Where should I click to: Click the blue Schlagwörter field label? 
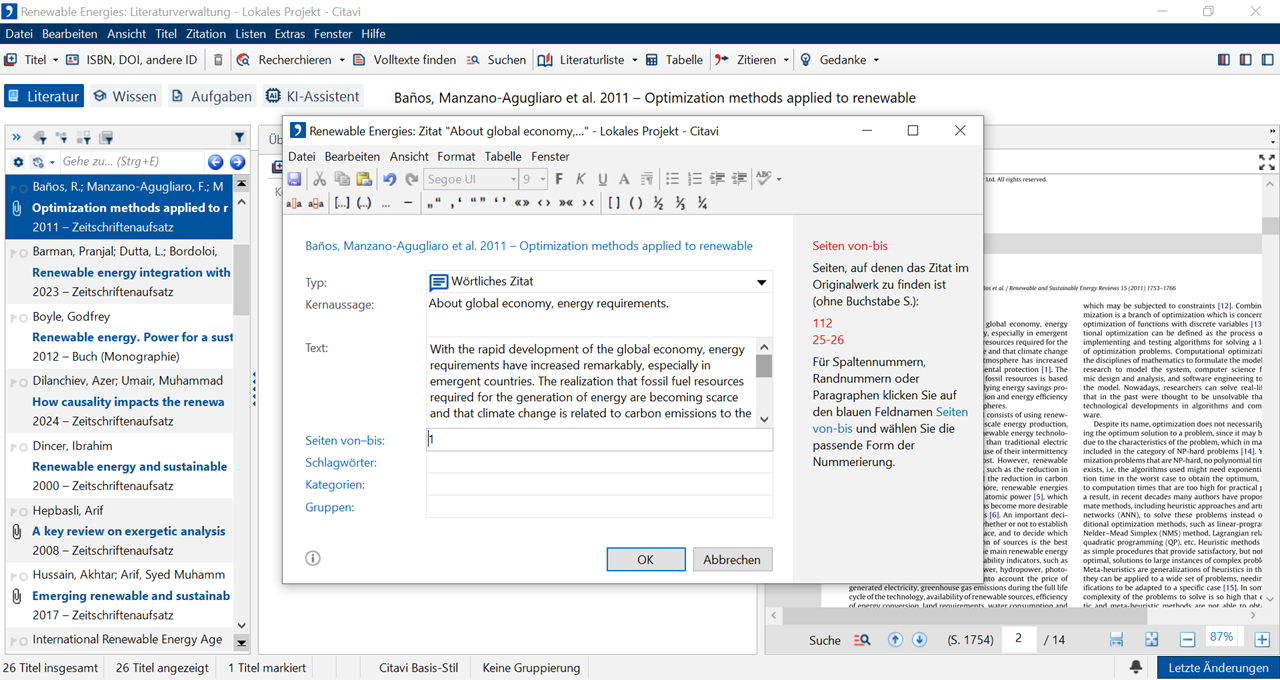(341, 463)
